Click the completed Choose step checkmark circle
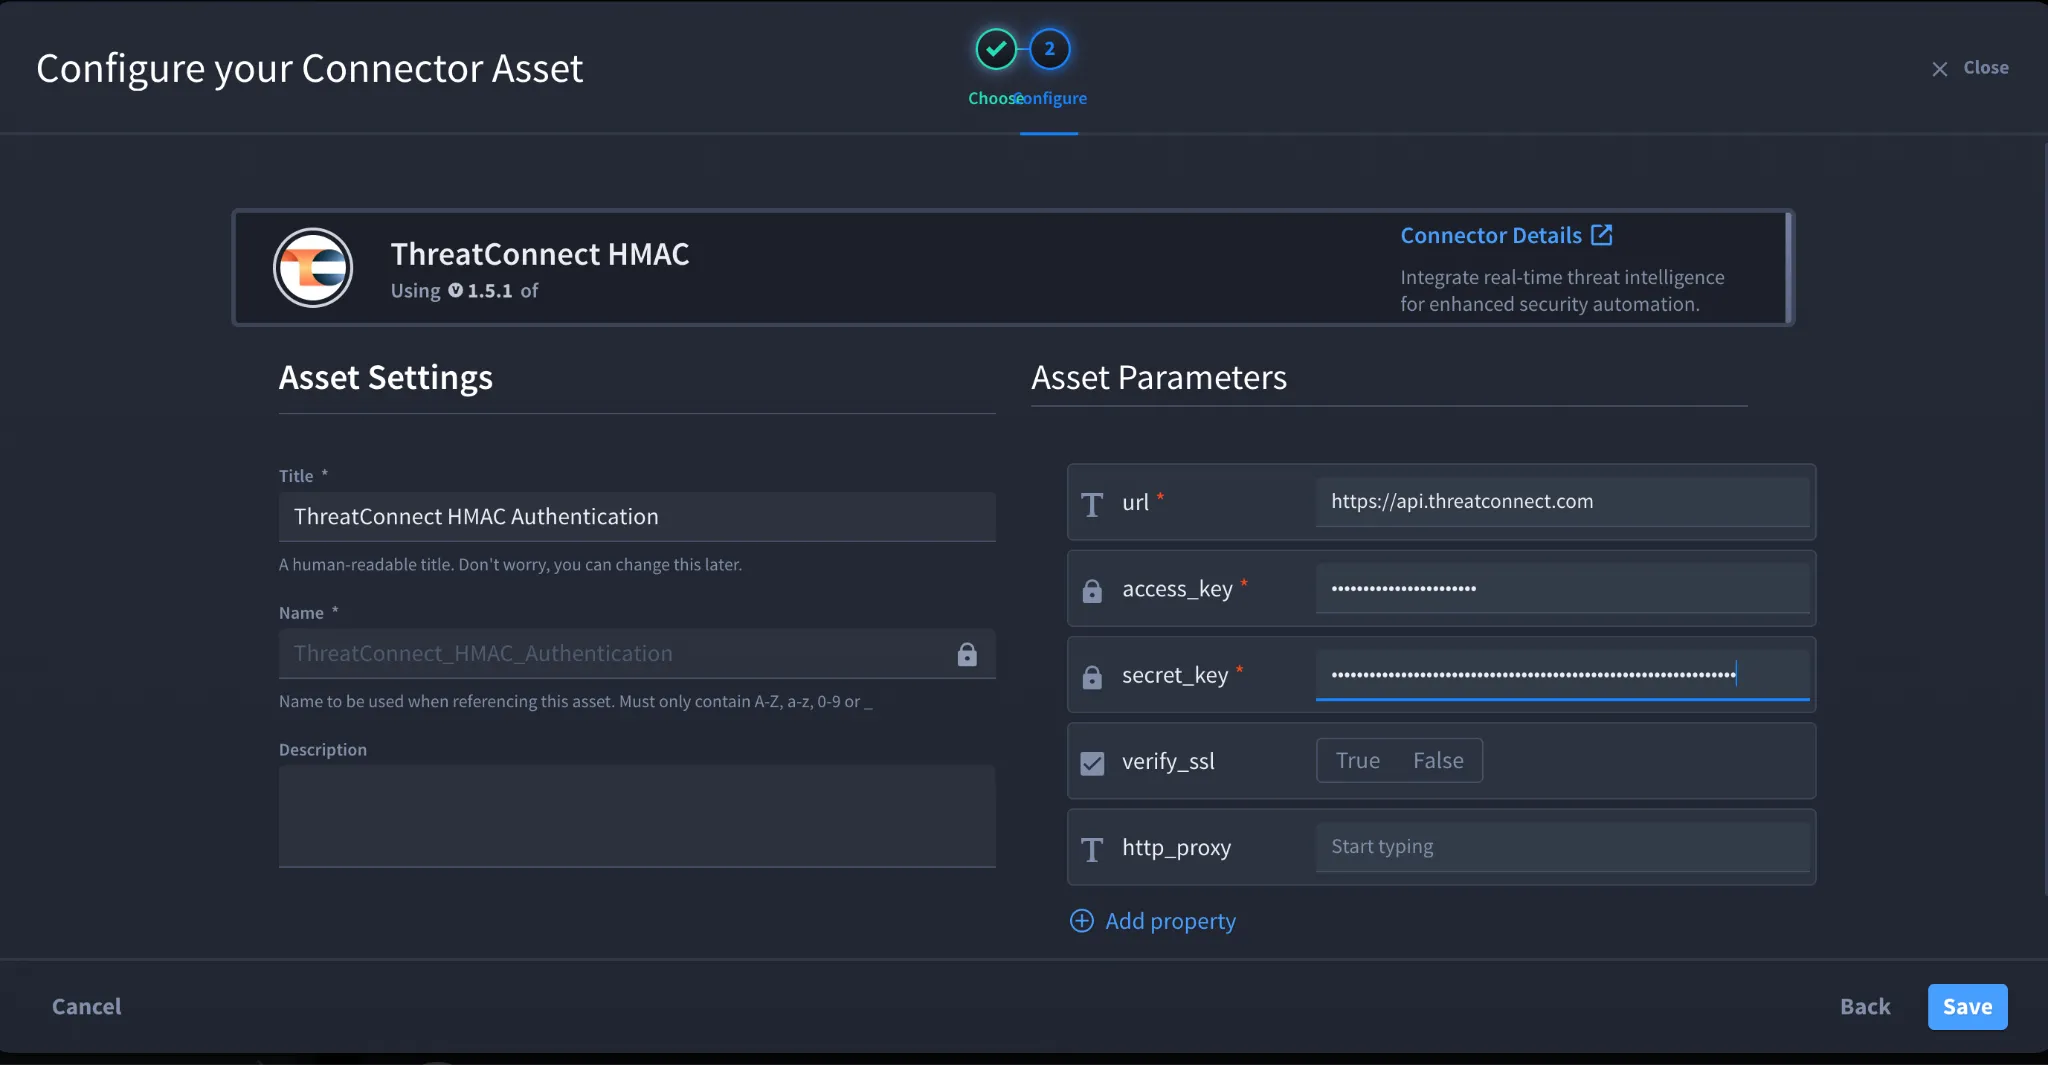This screenshot has height=1065, width=2048. point(996,49)
